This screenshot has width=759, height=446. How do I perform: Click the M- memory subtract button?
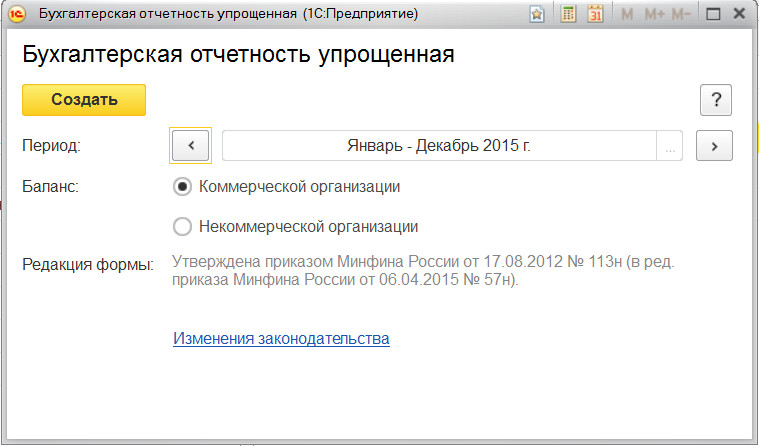tap(682, 15)
